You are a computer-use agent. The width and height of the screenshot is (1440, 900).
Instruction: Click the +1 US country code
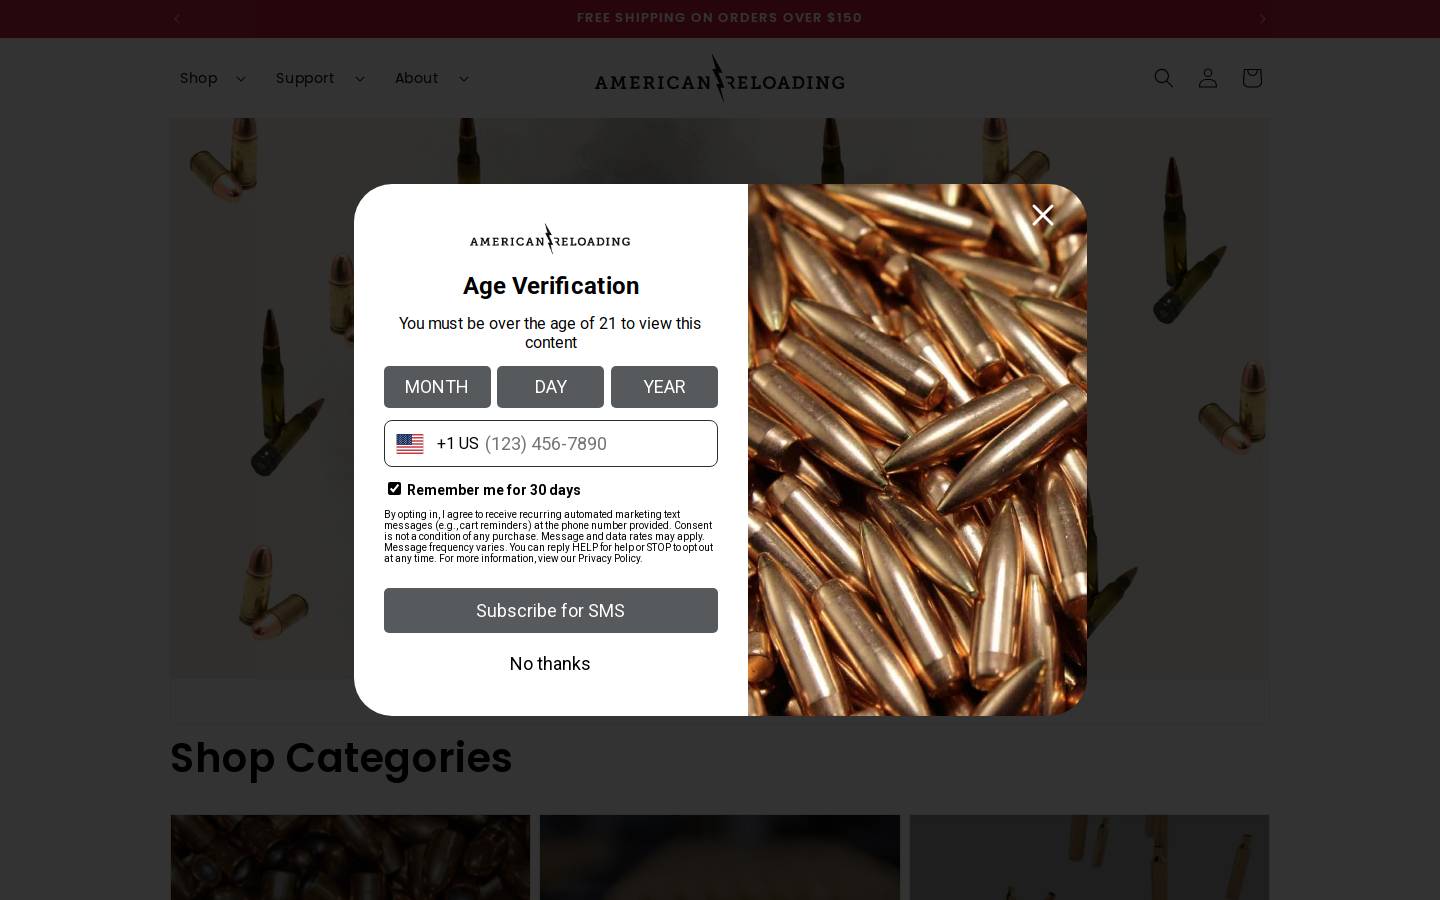[x=457, y=444]
